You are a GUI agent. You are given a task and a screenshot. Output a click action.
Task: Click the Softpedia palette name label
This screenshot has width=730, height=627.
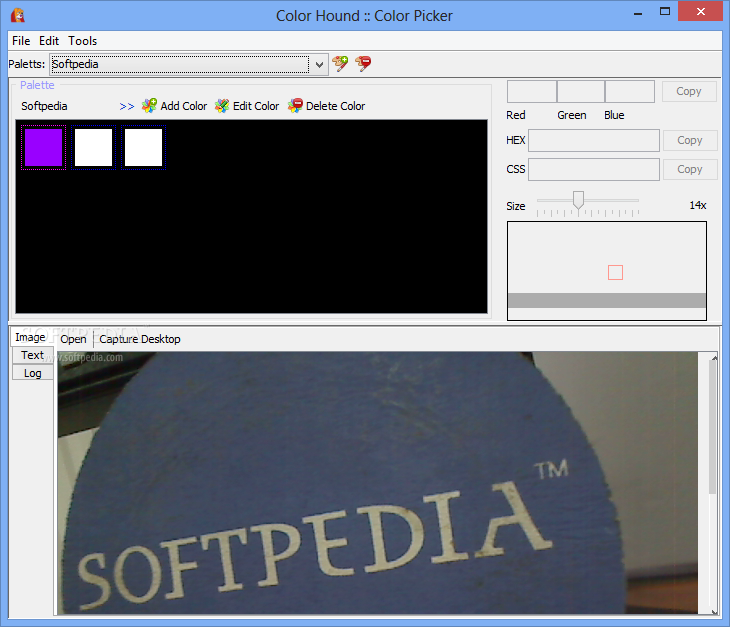pos(44,106)
